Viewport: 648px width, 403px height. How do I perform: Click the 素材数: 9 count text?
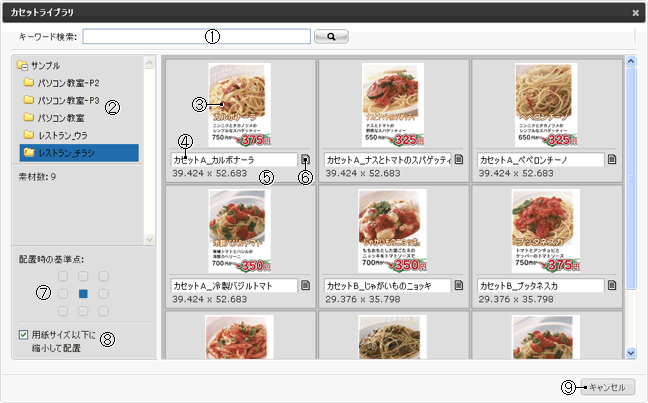[37, 177]
